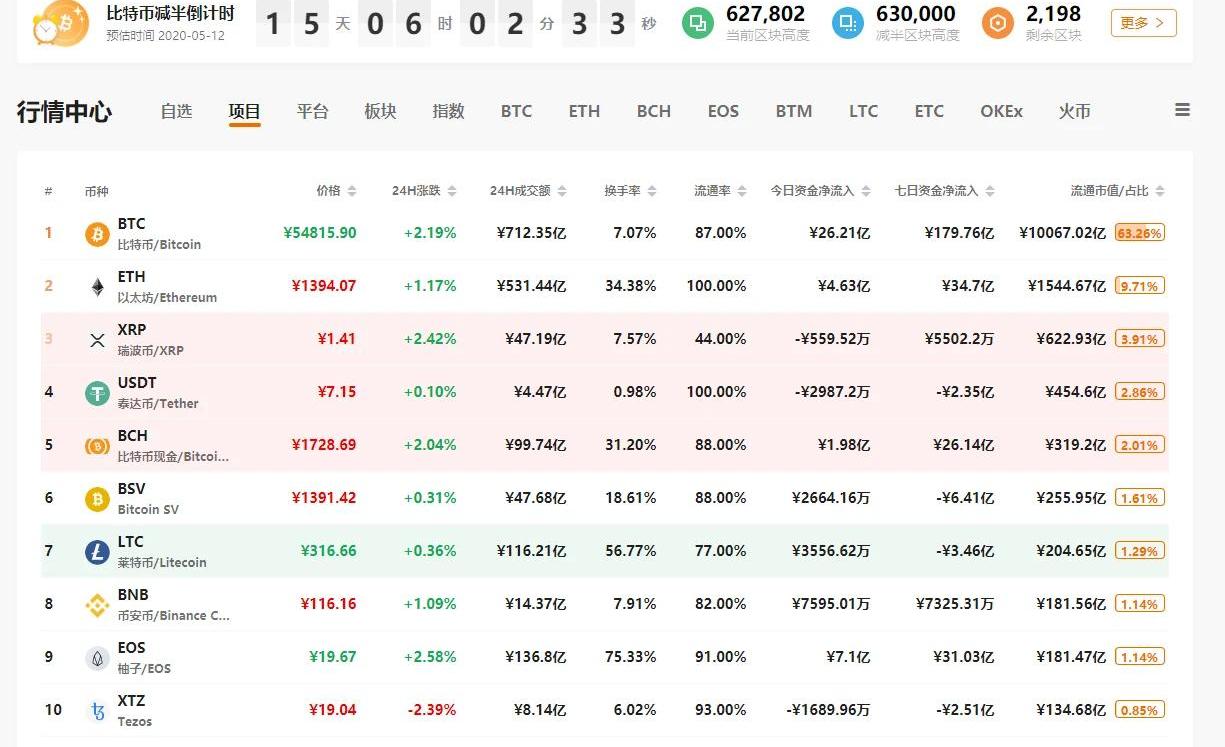Click the 更多 button
1225x747 pixels.
[x=1143, y=23]
